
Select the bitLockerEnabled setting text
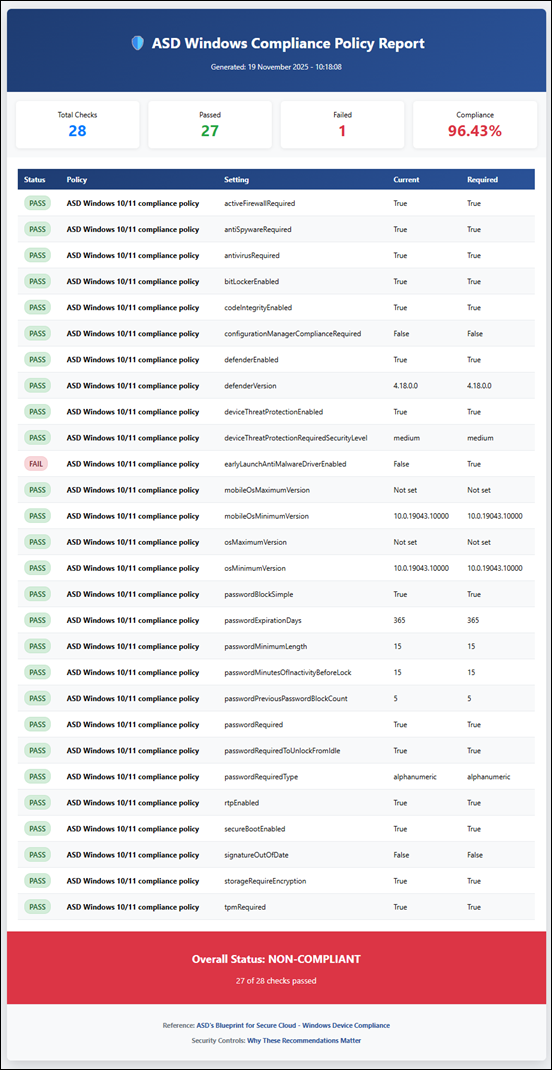click(251, 281)
